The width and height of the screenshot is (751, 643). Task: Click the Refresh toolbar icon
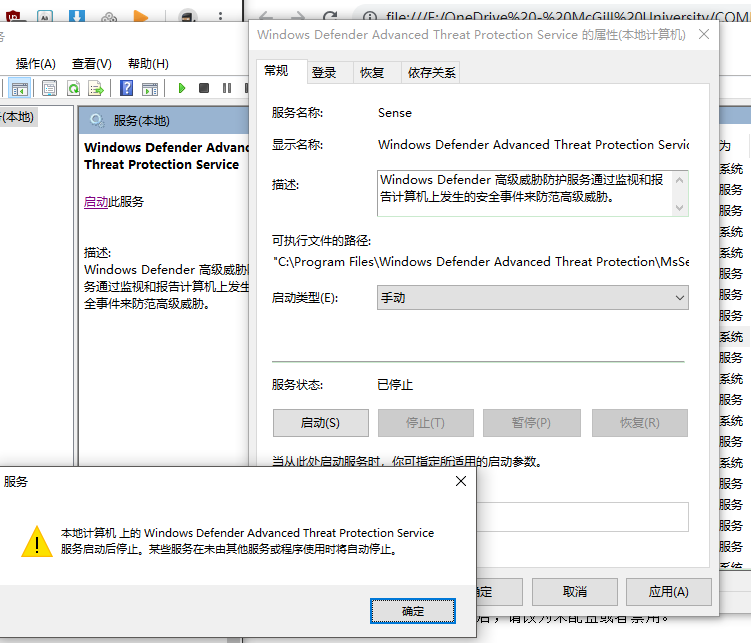73,89
